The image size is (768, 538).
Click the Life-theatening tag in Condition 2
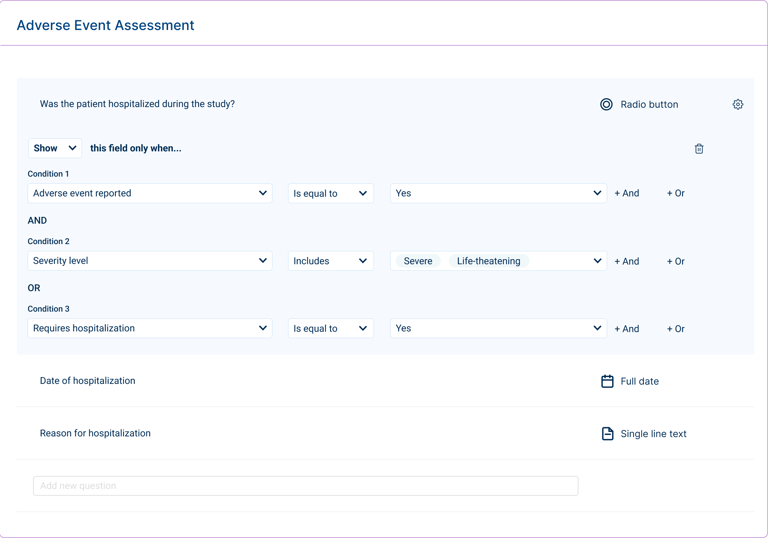point(488,261)
